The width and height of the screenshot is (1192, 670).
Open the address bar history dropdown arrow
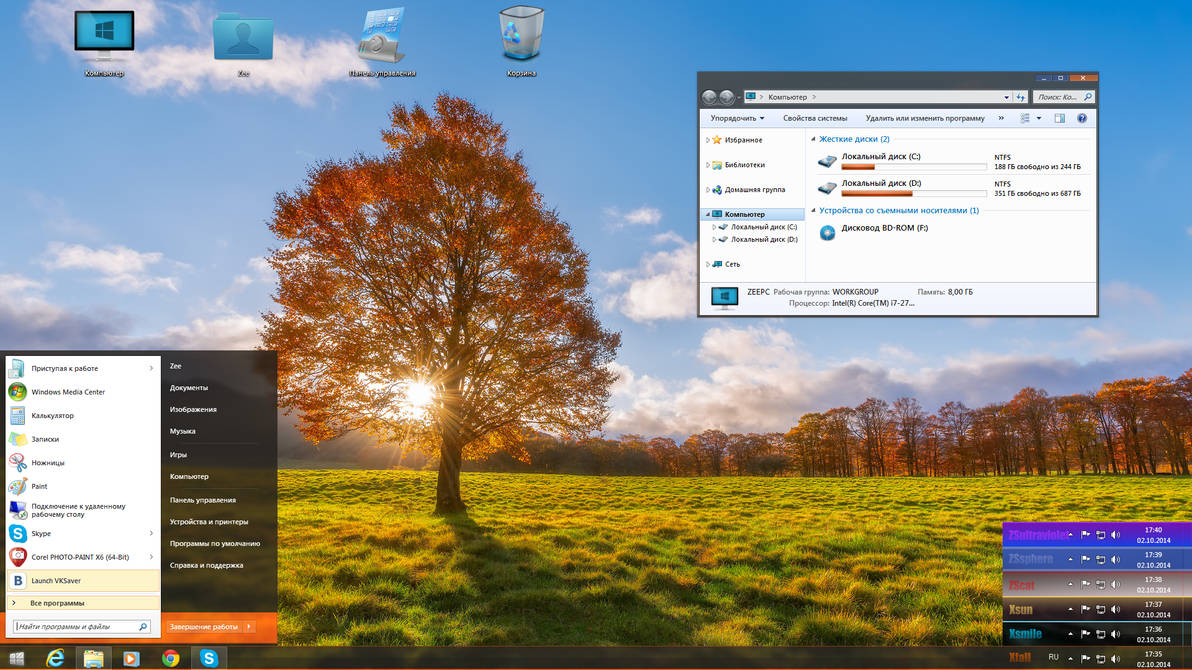click(x=1007, y=97)
